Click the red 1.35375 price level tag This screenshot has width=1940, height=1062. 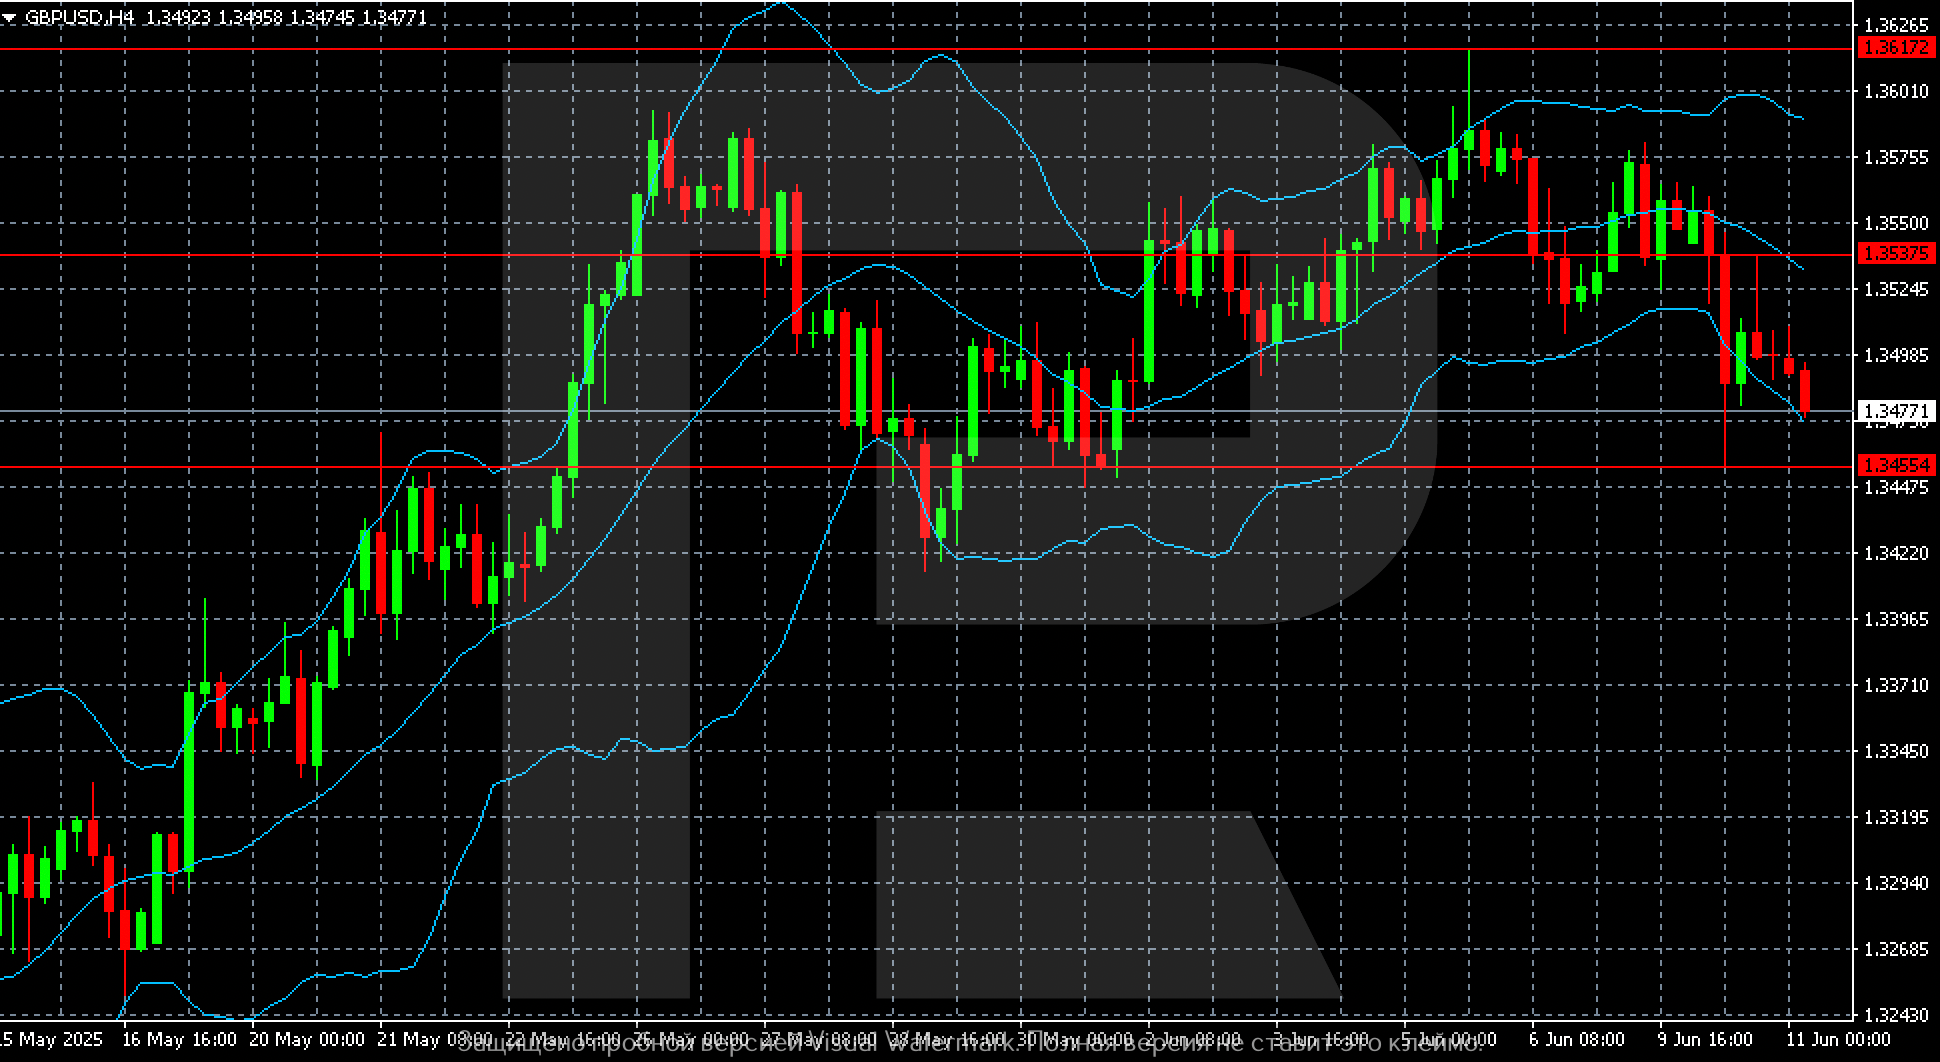point(1896,254)
